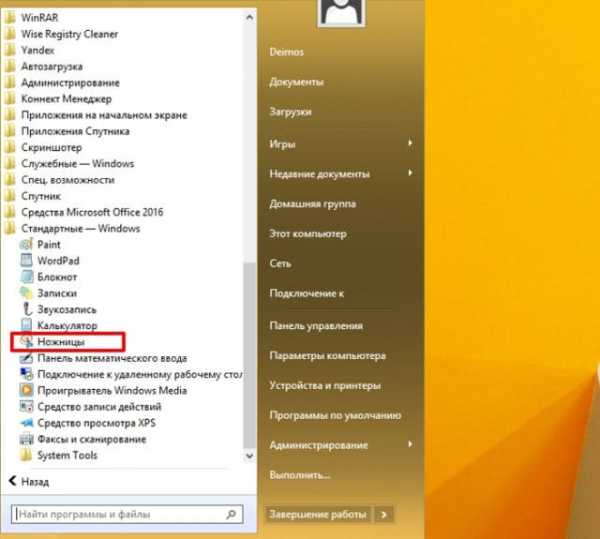Click the Коннект Менеджер folder icon
The height and width of the screenshot is (539, 600).
click(10, 99)
